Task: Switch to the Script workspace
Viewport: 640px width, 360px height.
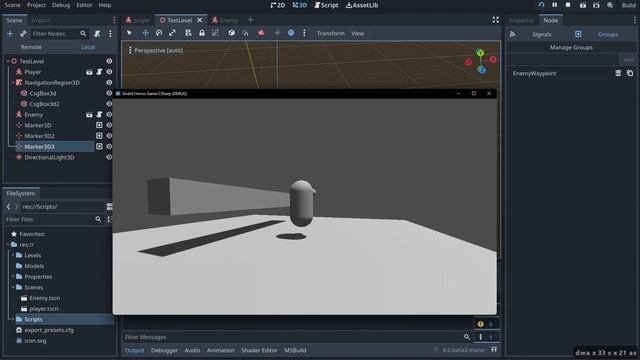Action: [x=326, y=5]
